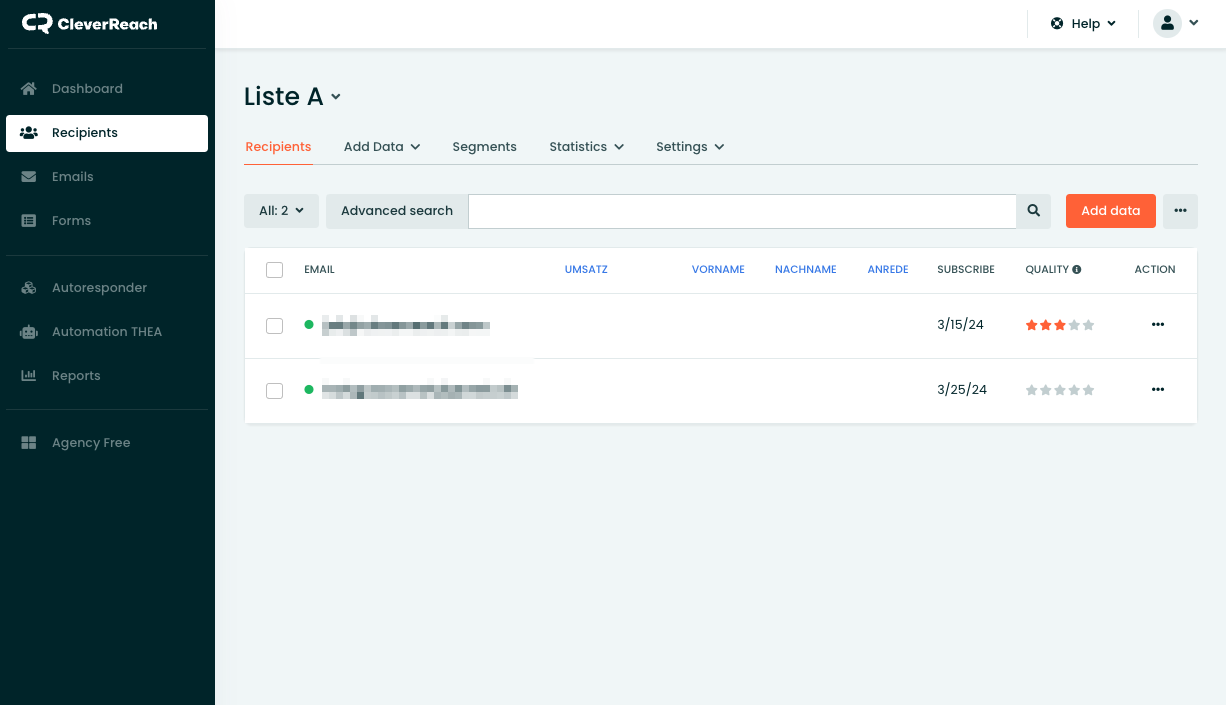Click the Add data button
Viewport: 1226px width, 705px height.
[x=1110, y=211]
